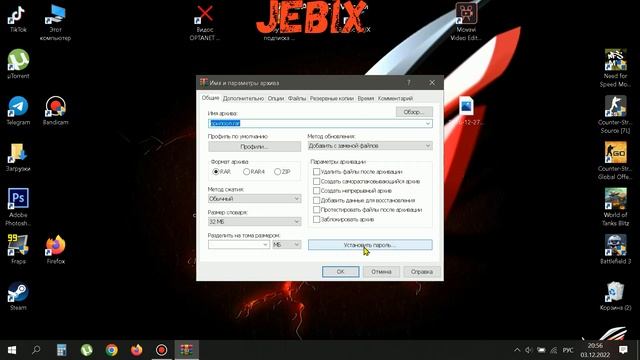The width and height of the screenshot is (640, 360).
Task: Launch the Counter-Strike Source shortcut
Action: click(615, 114)
